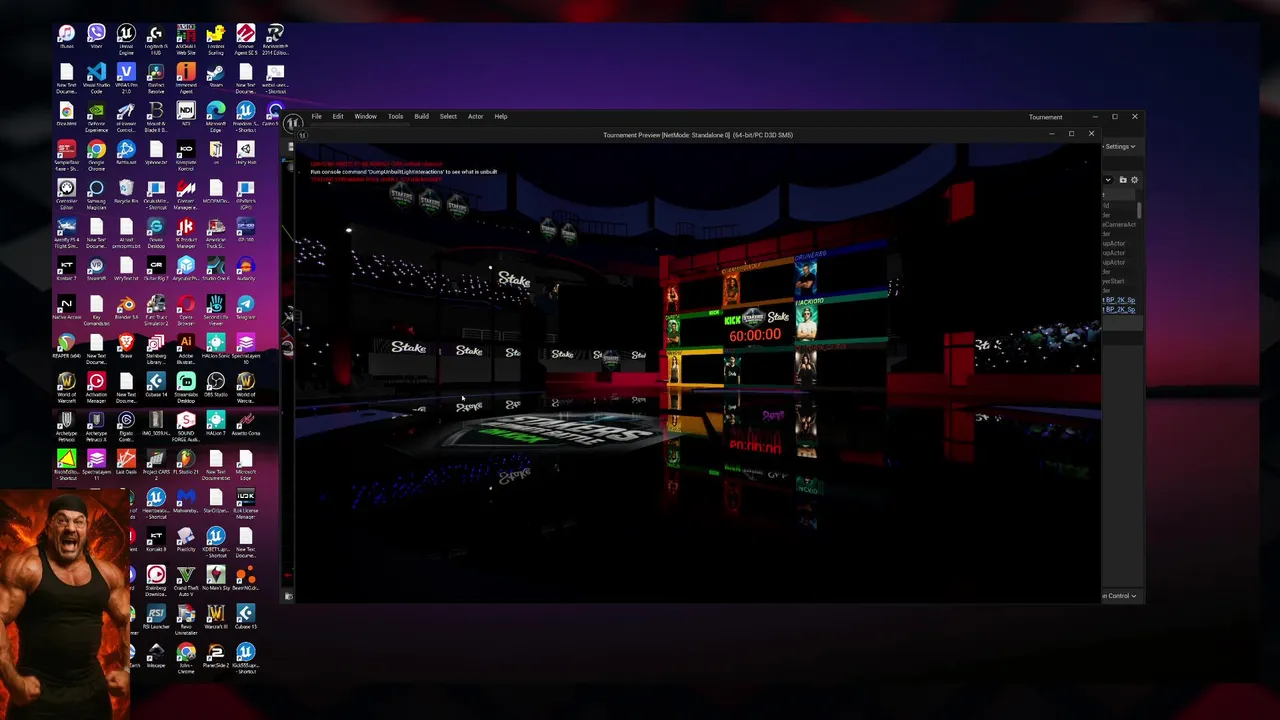Select the Komplete Kontrol desktop icon

(186, 157)
